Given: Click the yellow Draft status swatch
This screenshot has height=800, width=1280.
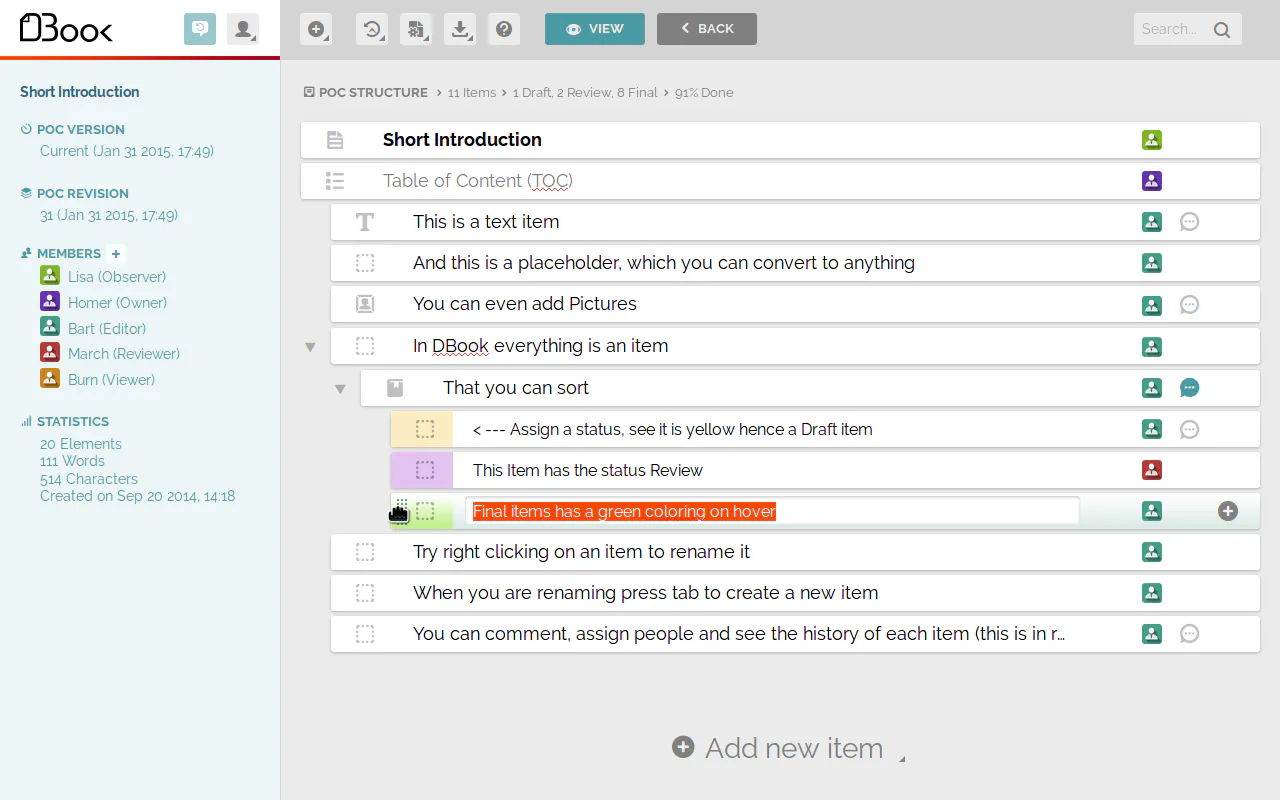Looking at the screenshot, I should pos(422,429).
